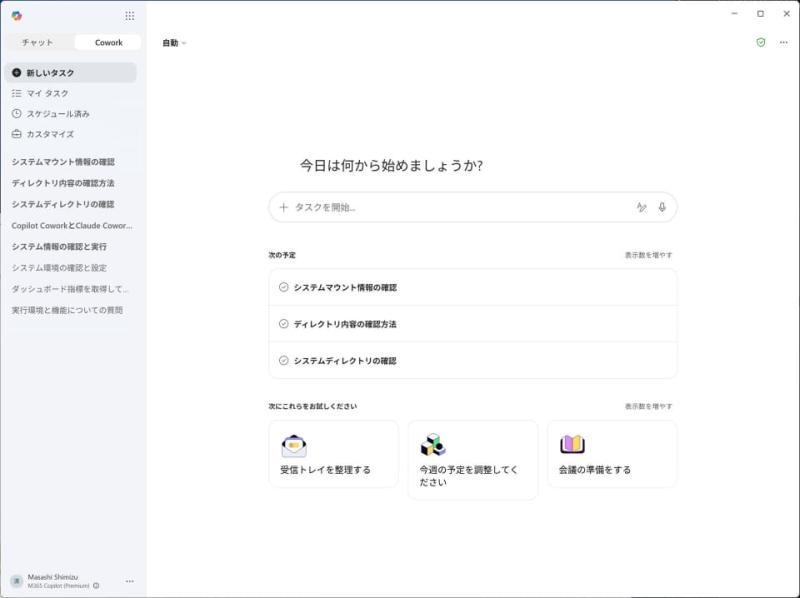
Task: Click the microphone voice input icon
Action: pos(662,207)
